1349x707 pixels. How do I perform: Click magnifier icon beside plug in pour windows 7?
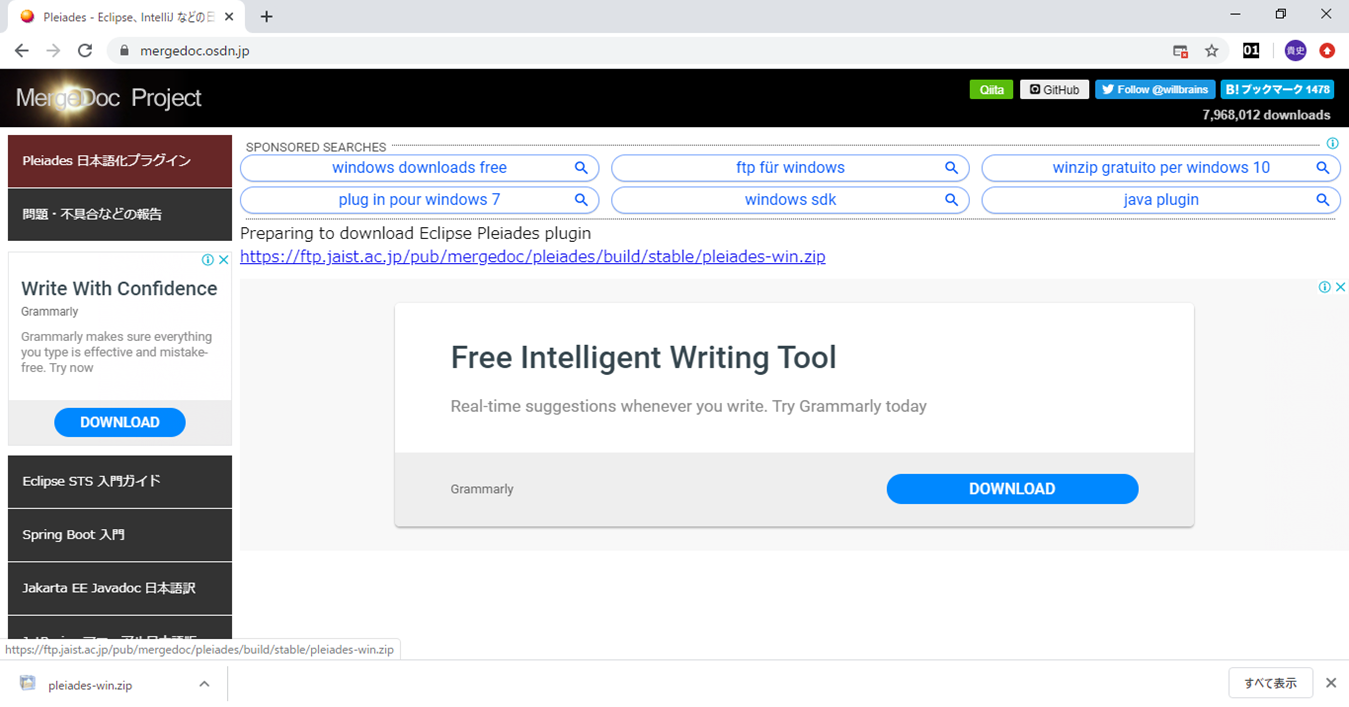pyautogui.click(x=581, y=200)
